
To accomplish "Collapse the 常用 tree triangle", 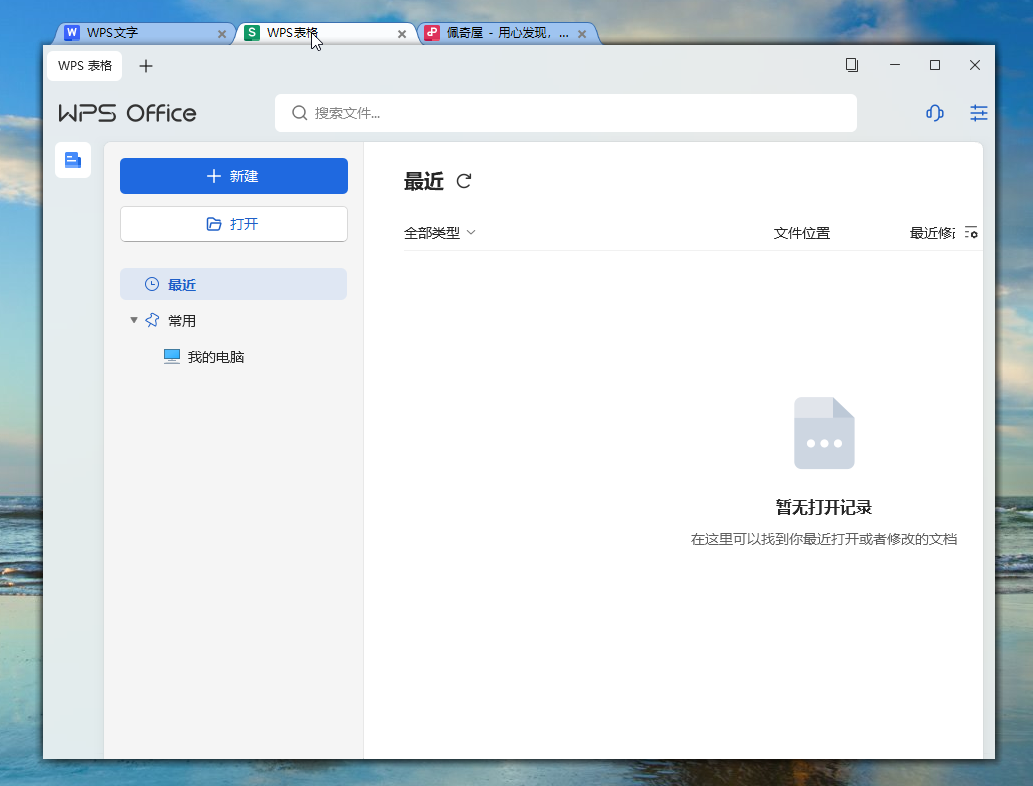I will coord(134,320).
